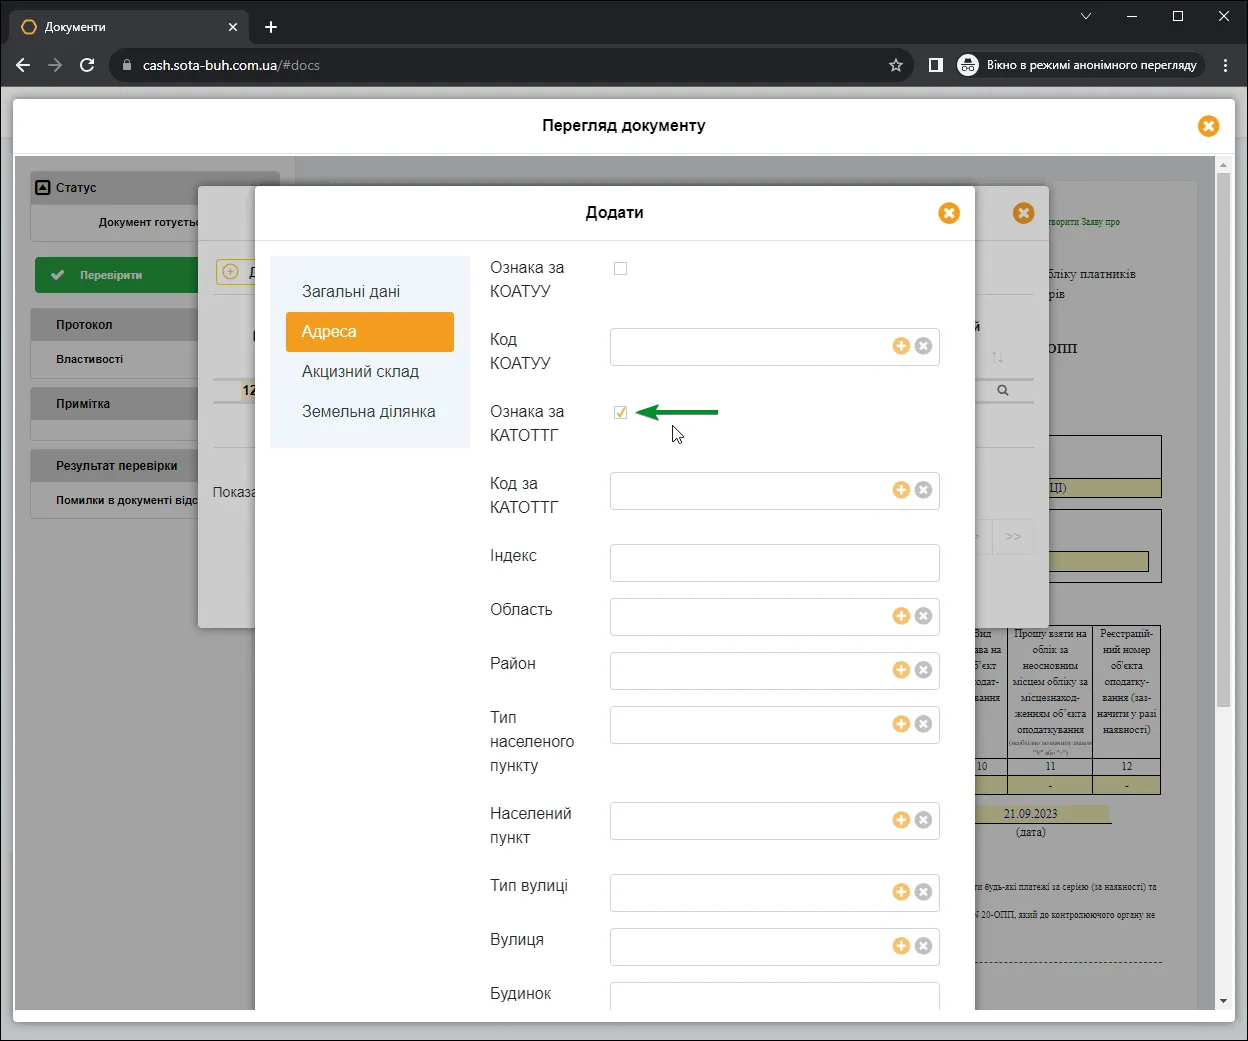Click the sort arrows icon in background dialog
The height and width of the screenshot is (1041, 1248).
pos(997,357)
